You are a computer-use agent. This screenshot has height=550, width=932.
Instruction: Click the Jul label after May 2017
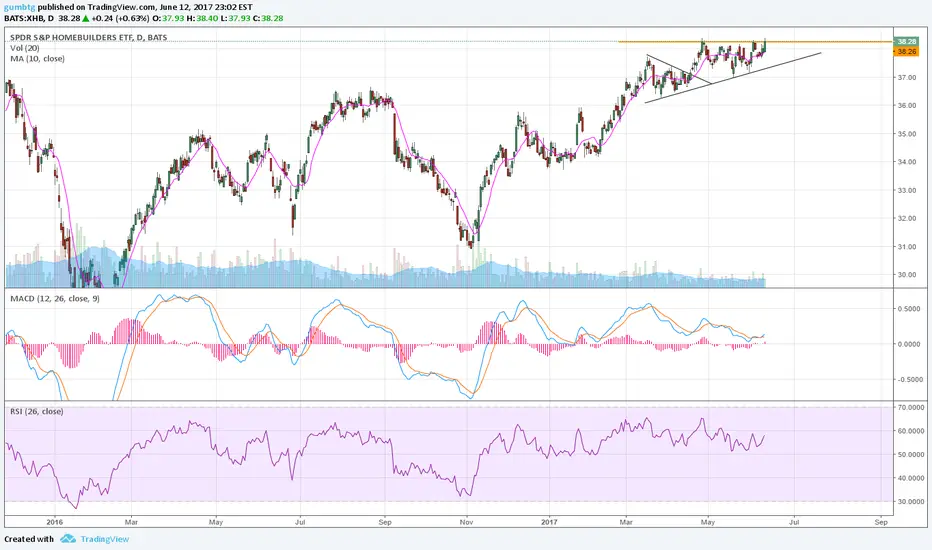tap(794, 522)
